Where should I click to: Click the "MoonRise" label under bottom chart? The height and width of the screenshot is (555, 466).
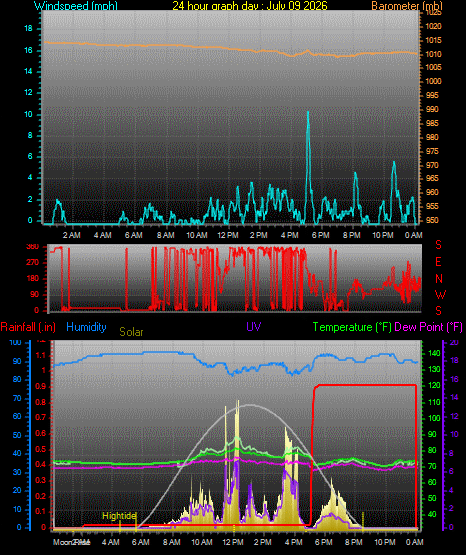[x=71, y=542]
